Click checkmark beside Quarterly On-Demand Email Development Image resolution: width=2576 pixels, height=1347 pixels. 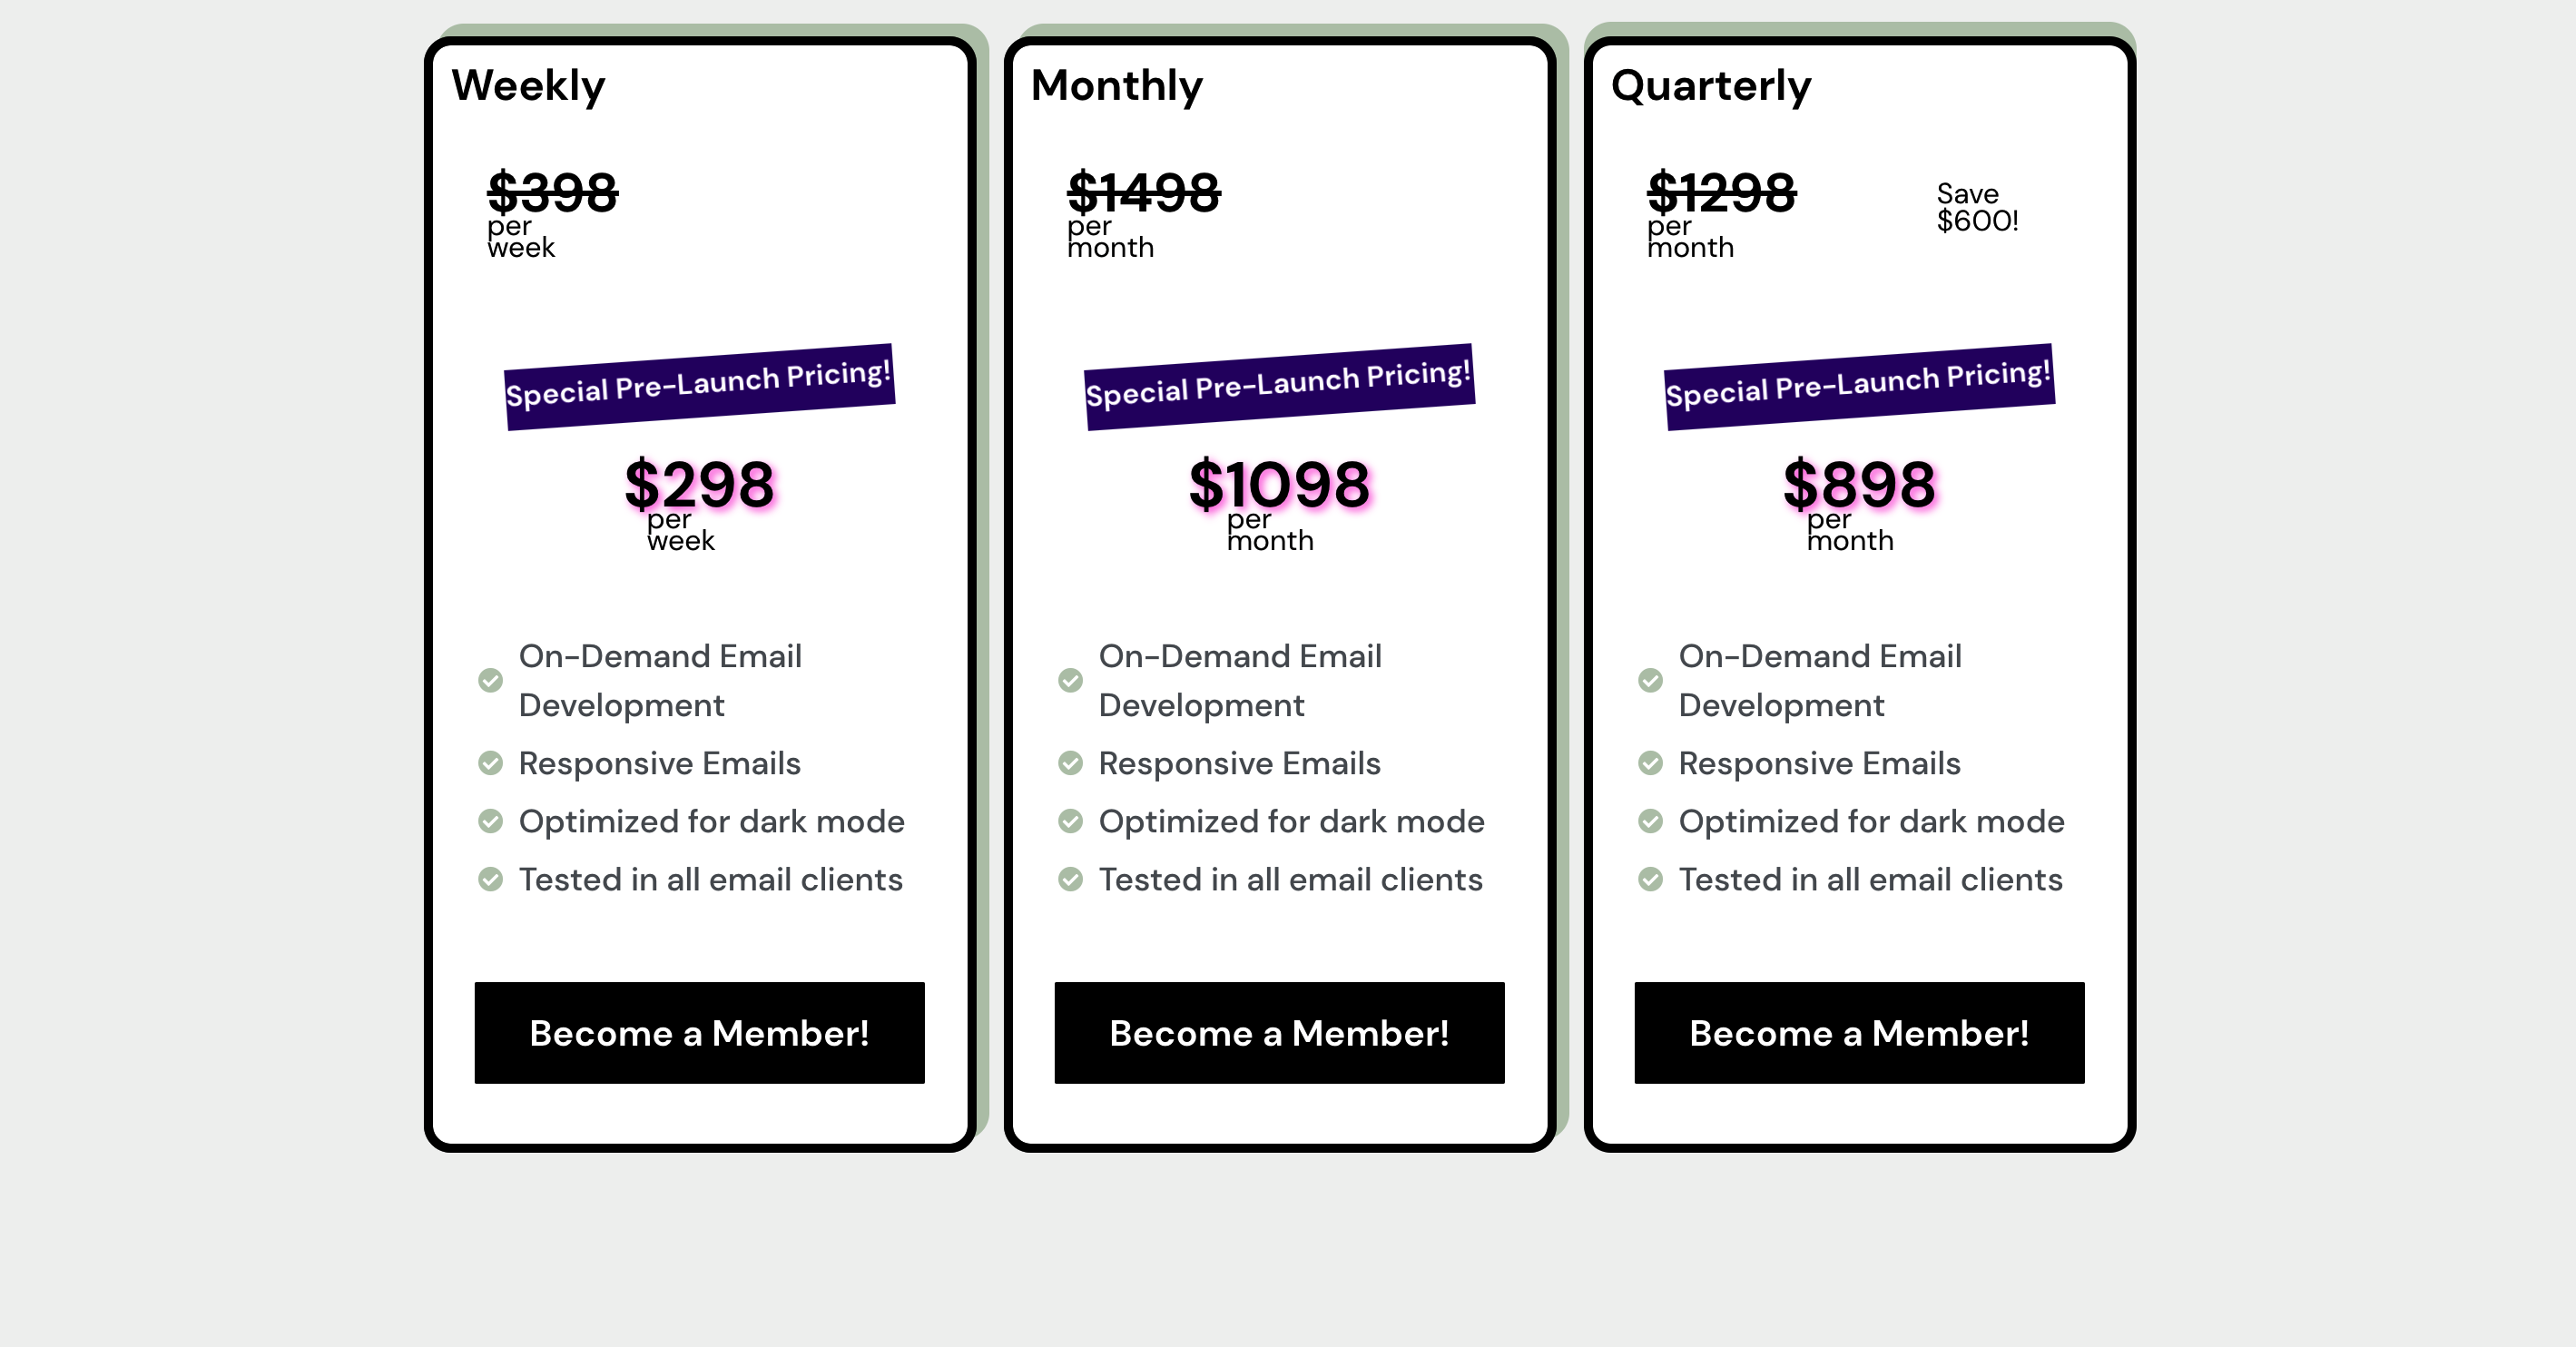click(x=1650, y=680)
